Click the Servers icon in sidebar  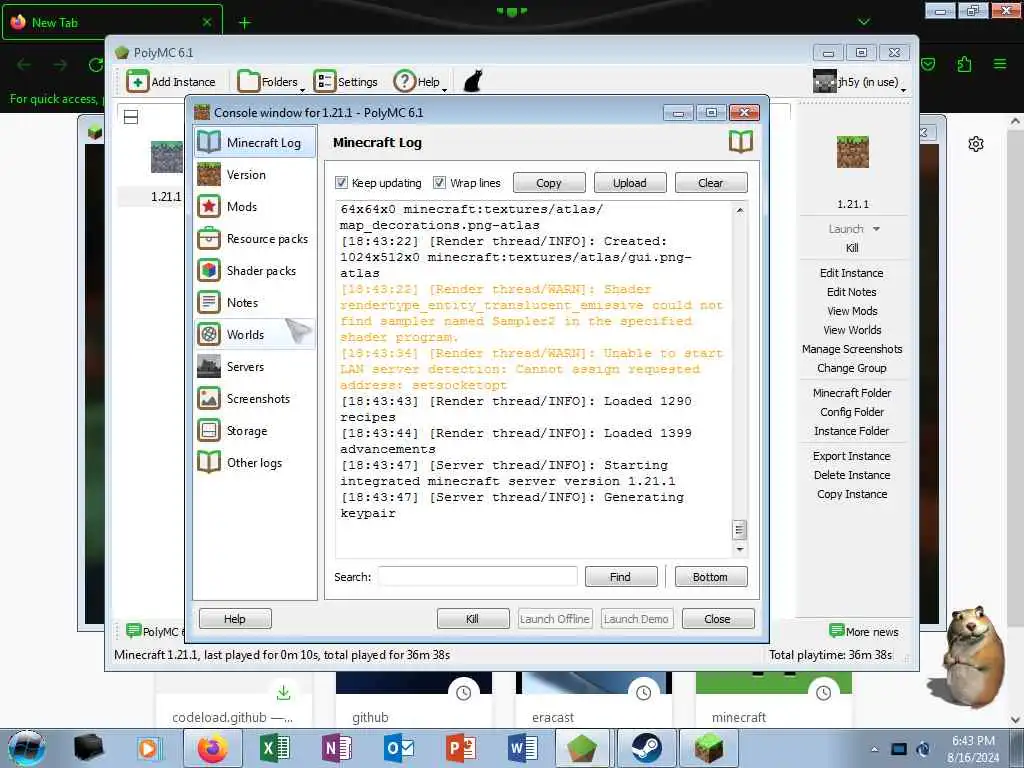(209, 366)
